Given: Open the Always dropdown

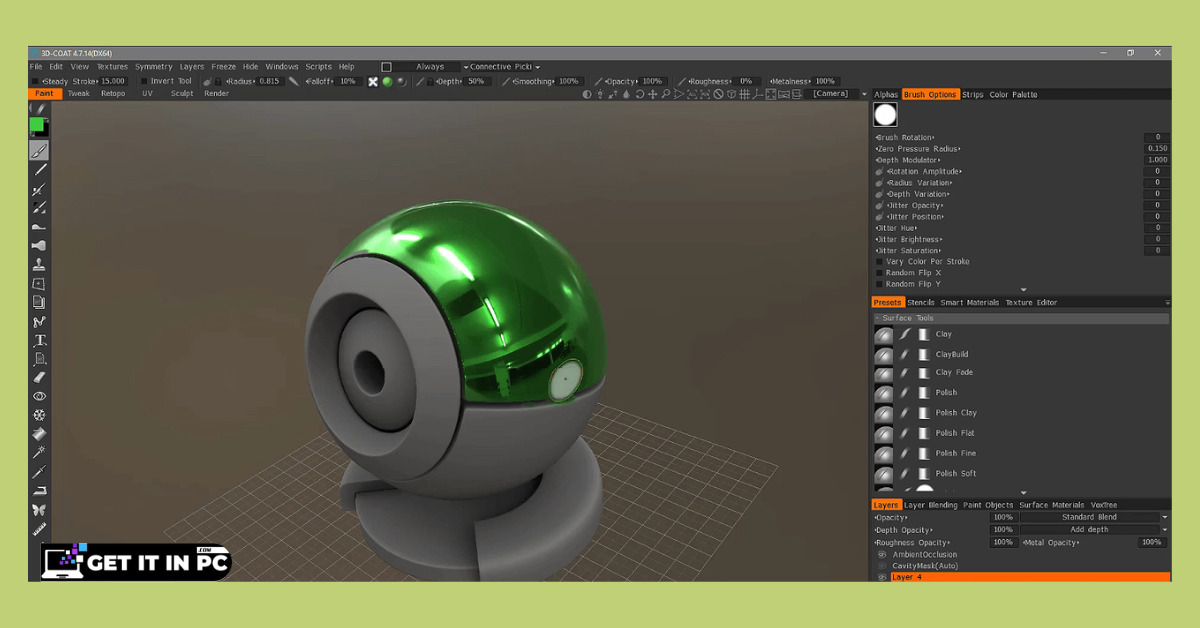Looking at the screenshot, I should pyautogui.click(x=430, y=67).
